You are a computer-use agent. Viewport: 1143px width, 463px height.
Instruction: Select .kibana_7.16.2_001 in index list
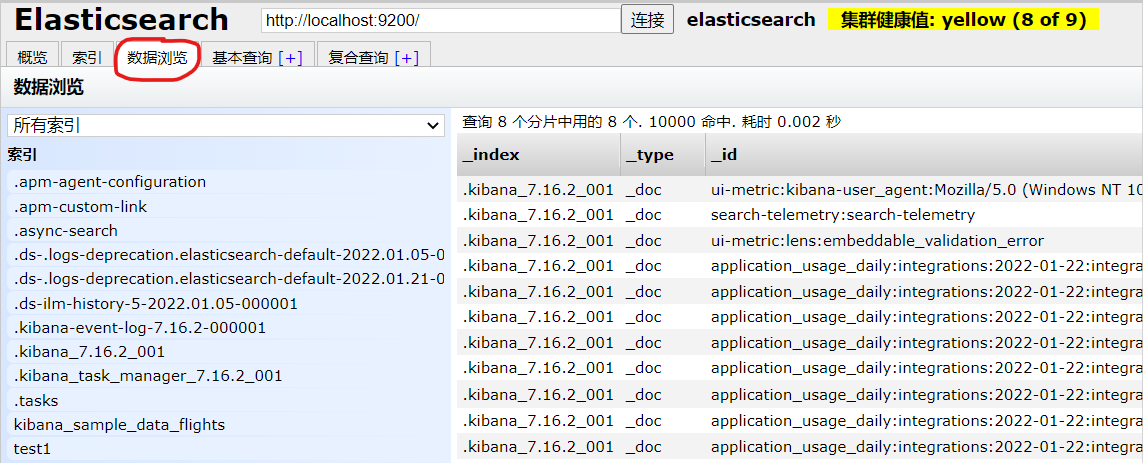point(227,352)
